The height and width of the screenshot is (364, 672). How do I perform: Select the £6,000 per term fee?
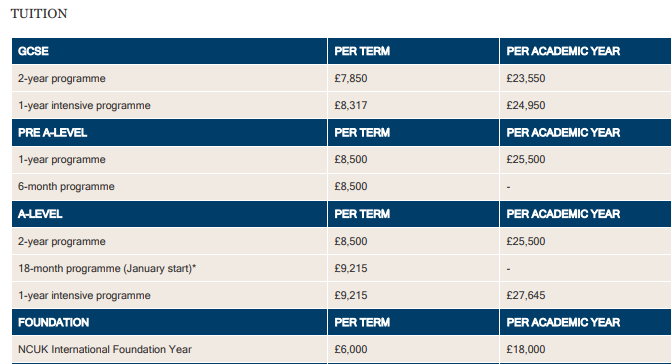click(x=351, y=349)
